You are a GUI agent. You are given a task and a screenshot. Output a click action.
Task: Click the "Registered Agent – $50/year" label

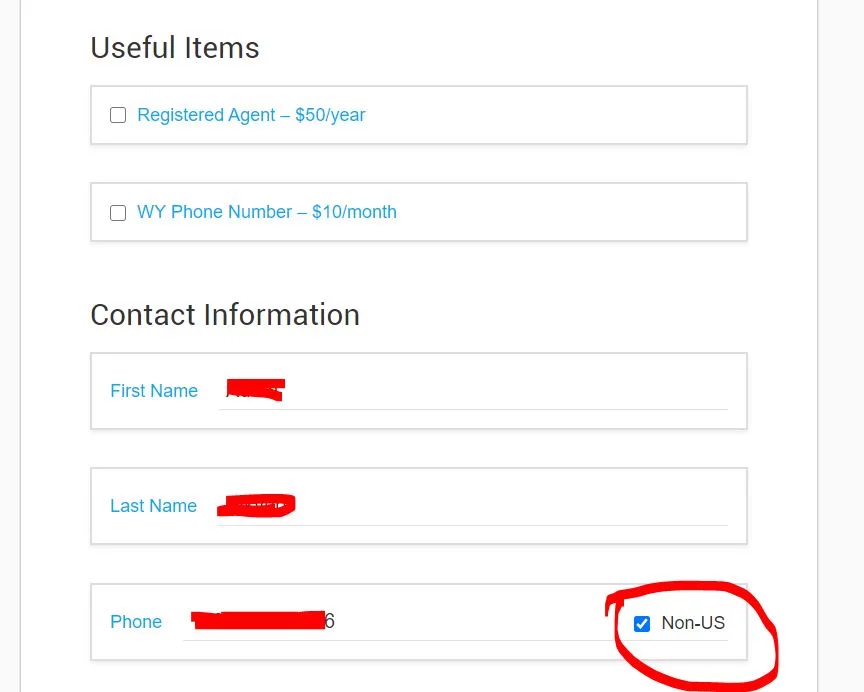click(251, 115)
